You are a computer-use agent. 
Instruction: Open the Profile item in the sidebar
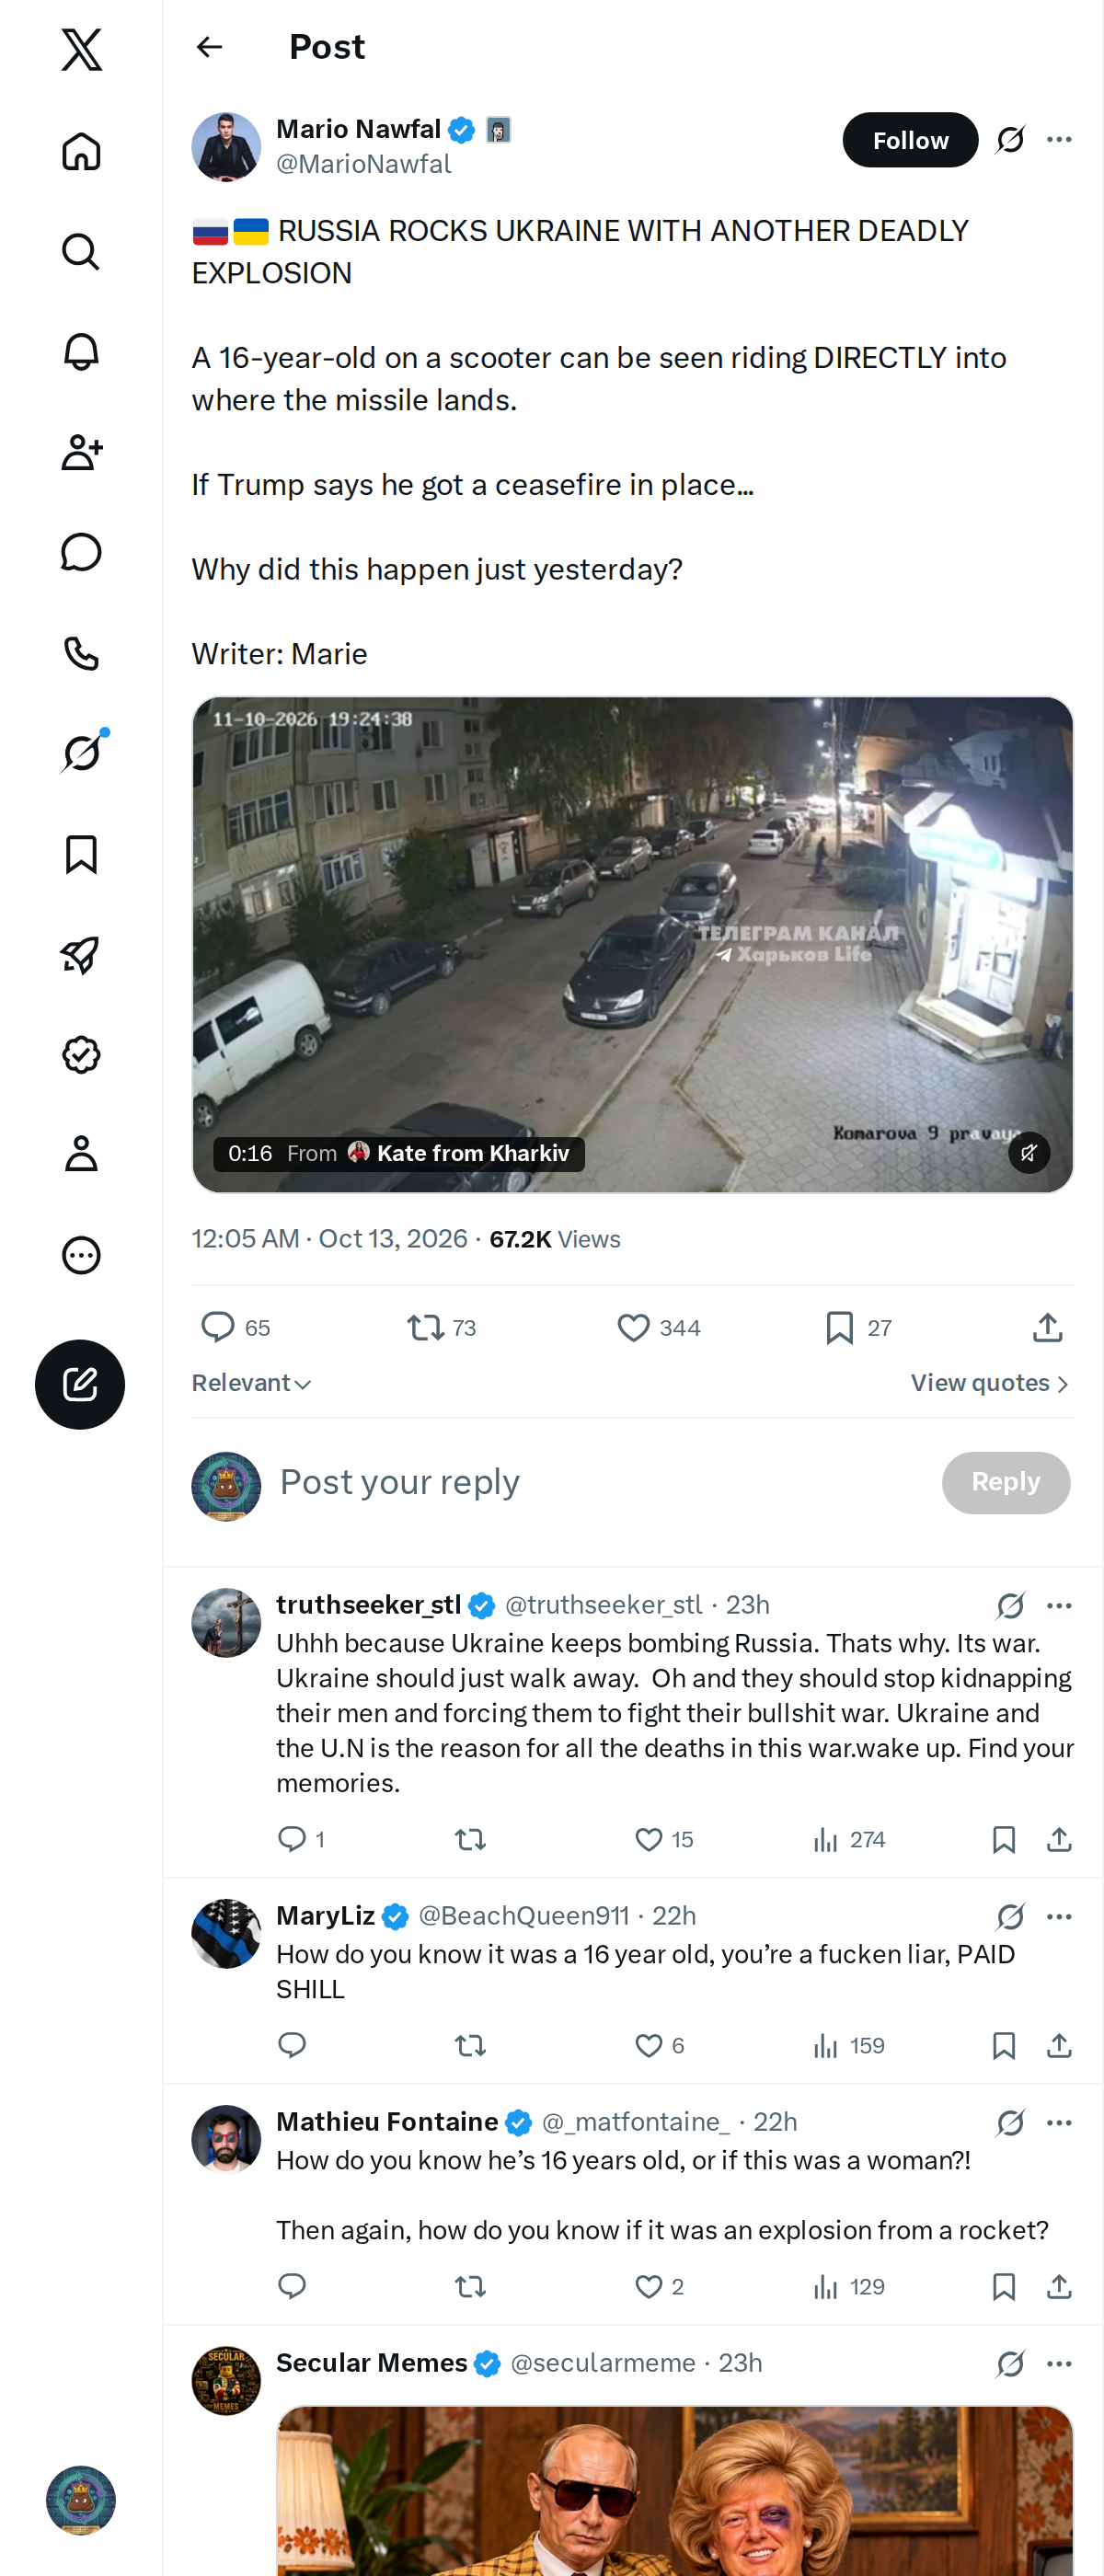click(x=81, y=1154)
